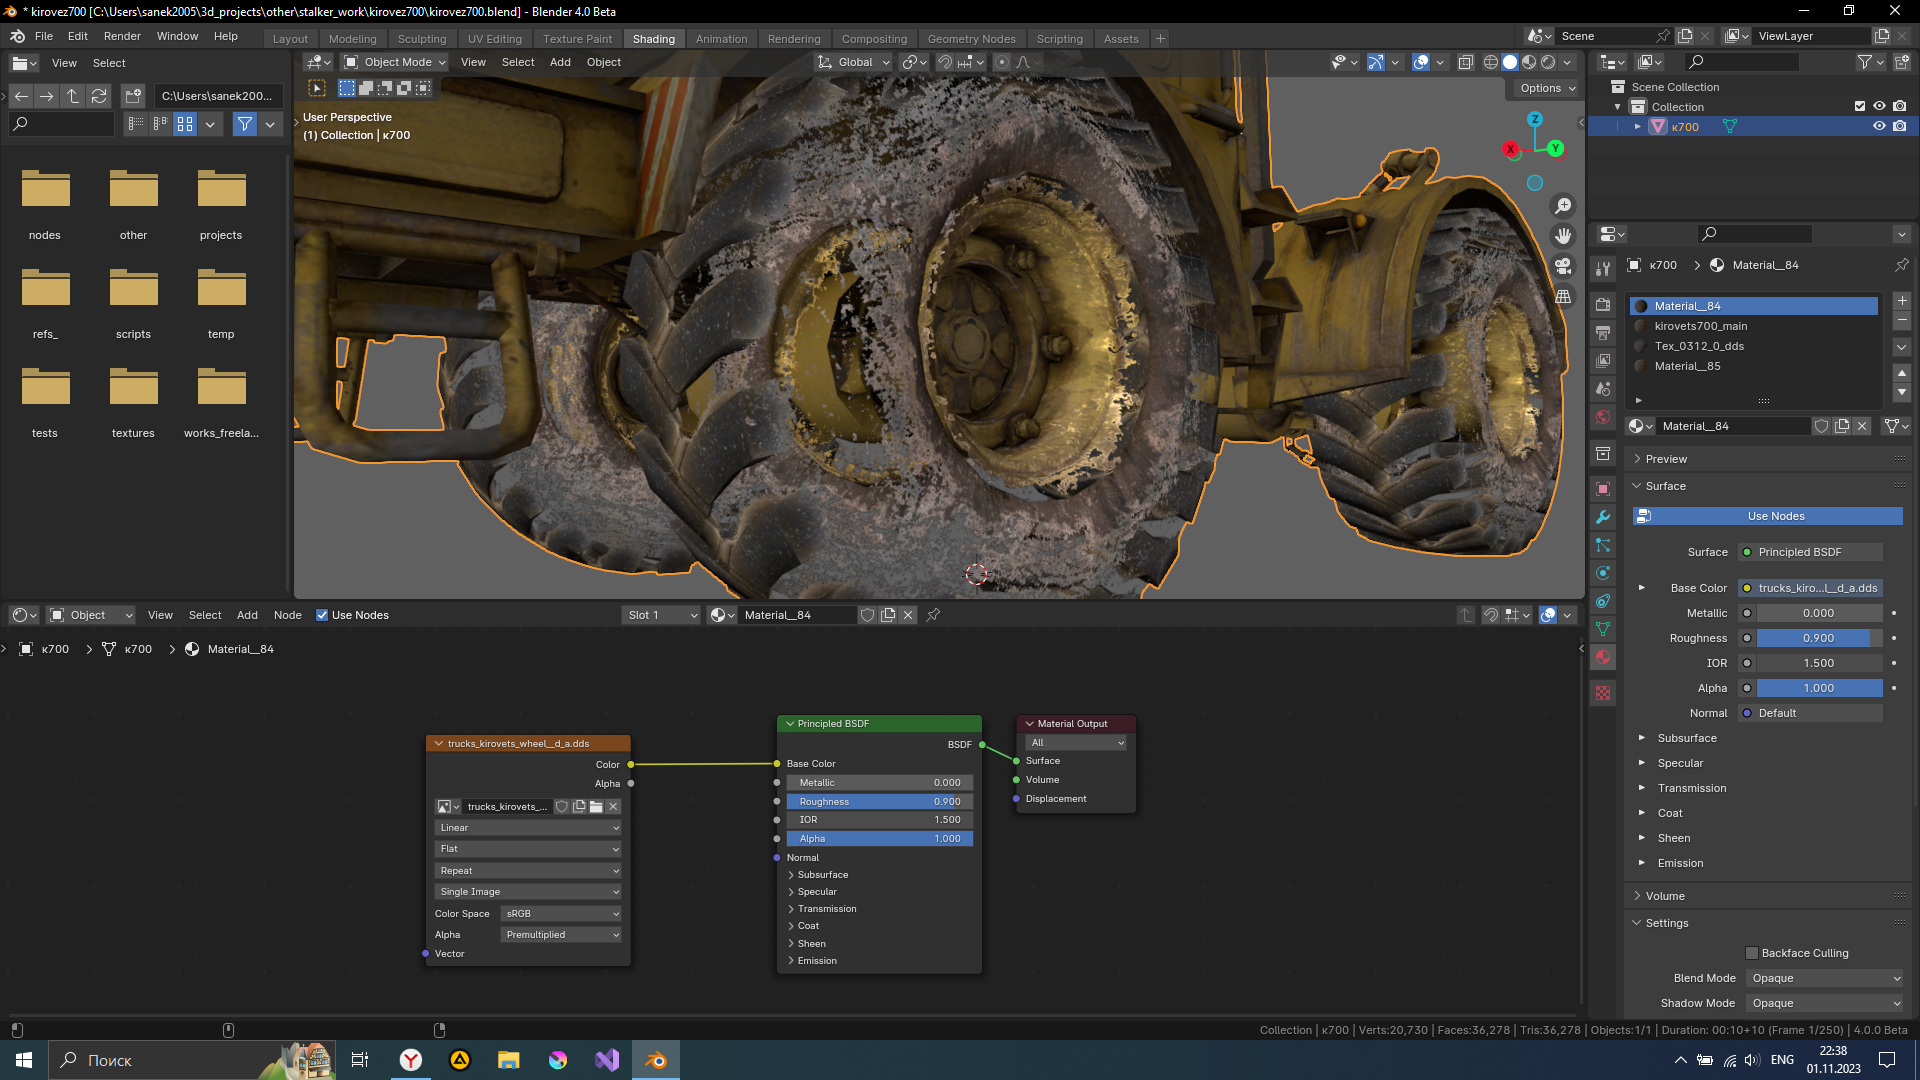Open Blender icon in Windows taskbar
Viewport: 1920px width, 1080px height.
656,1060
